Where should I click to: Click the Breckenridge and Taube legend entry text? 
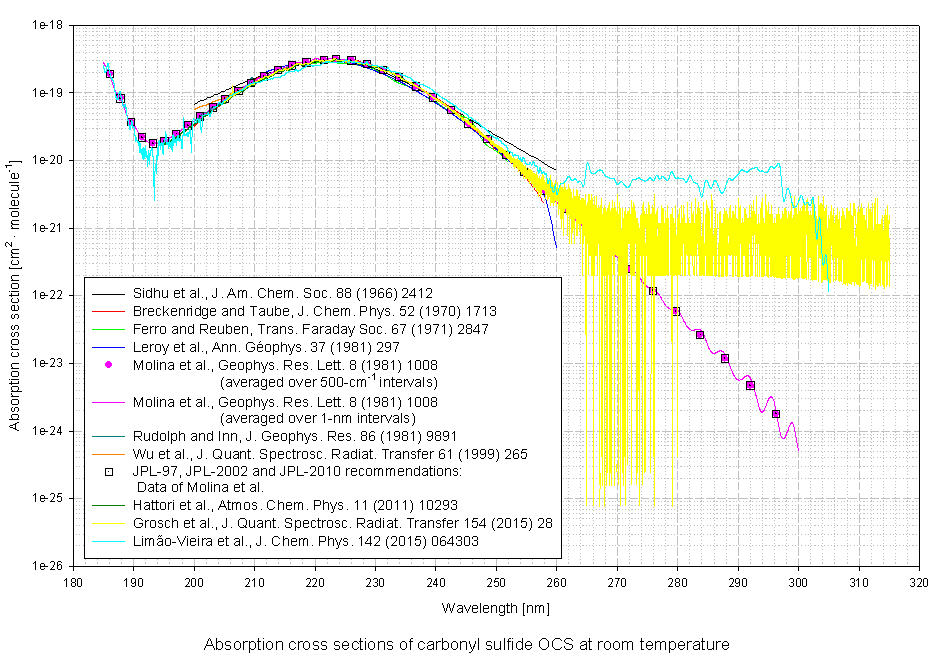[314, 312]
